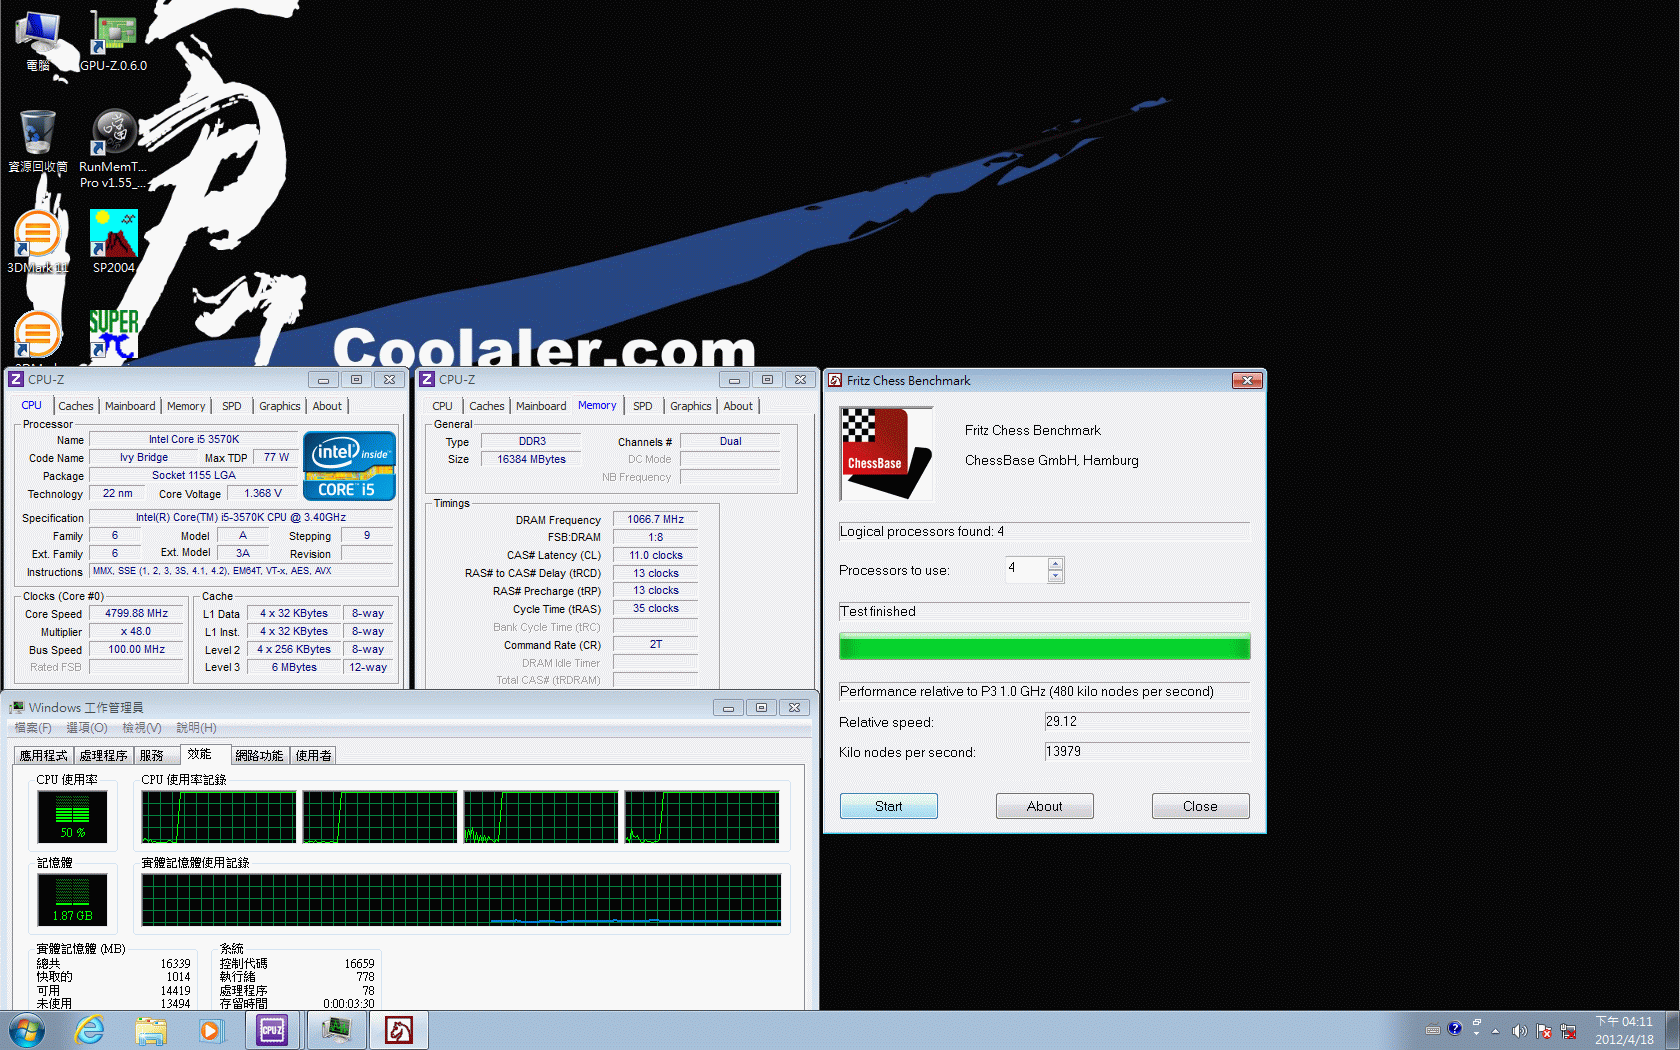Open the Super Pi desktop shortcut

(113, 334)
